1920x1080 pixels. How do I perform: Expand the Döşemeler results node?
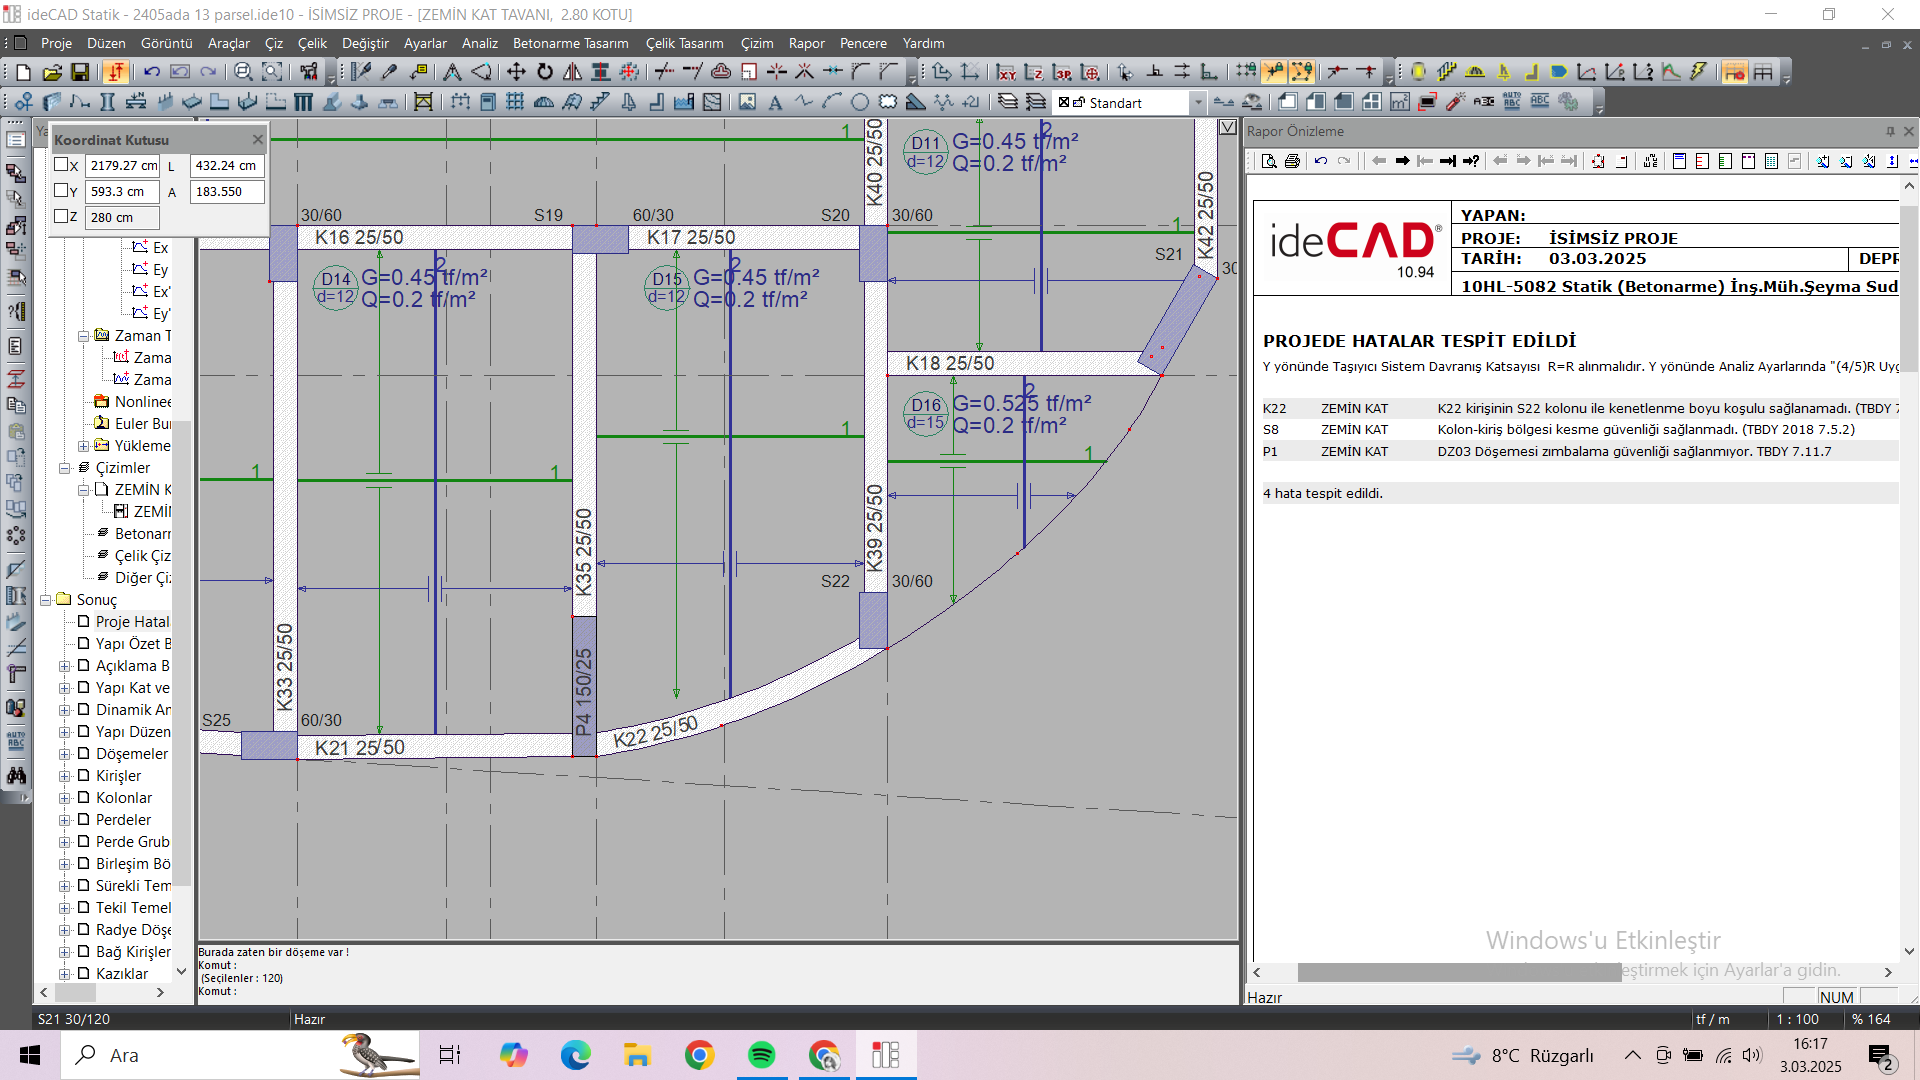[x=65, y=754]
